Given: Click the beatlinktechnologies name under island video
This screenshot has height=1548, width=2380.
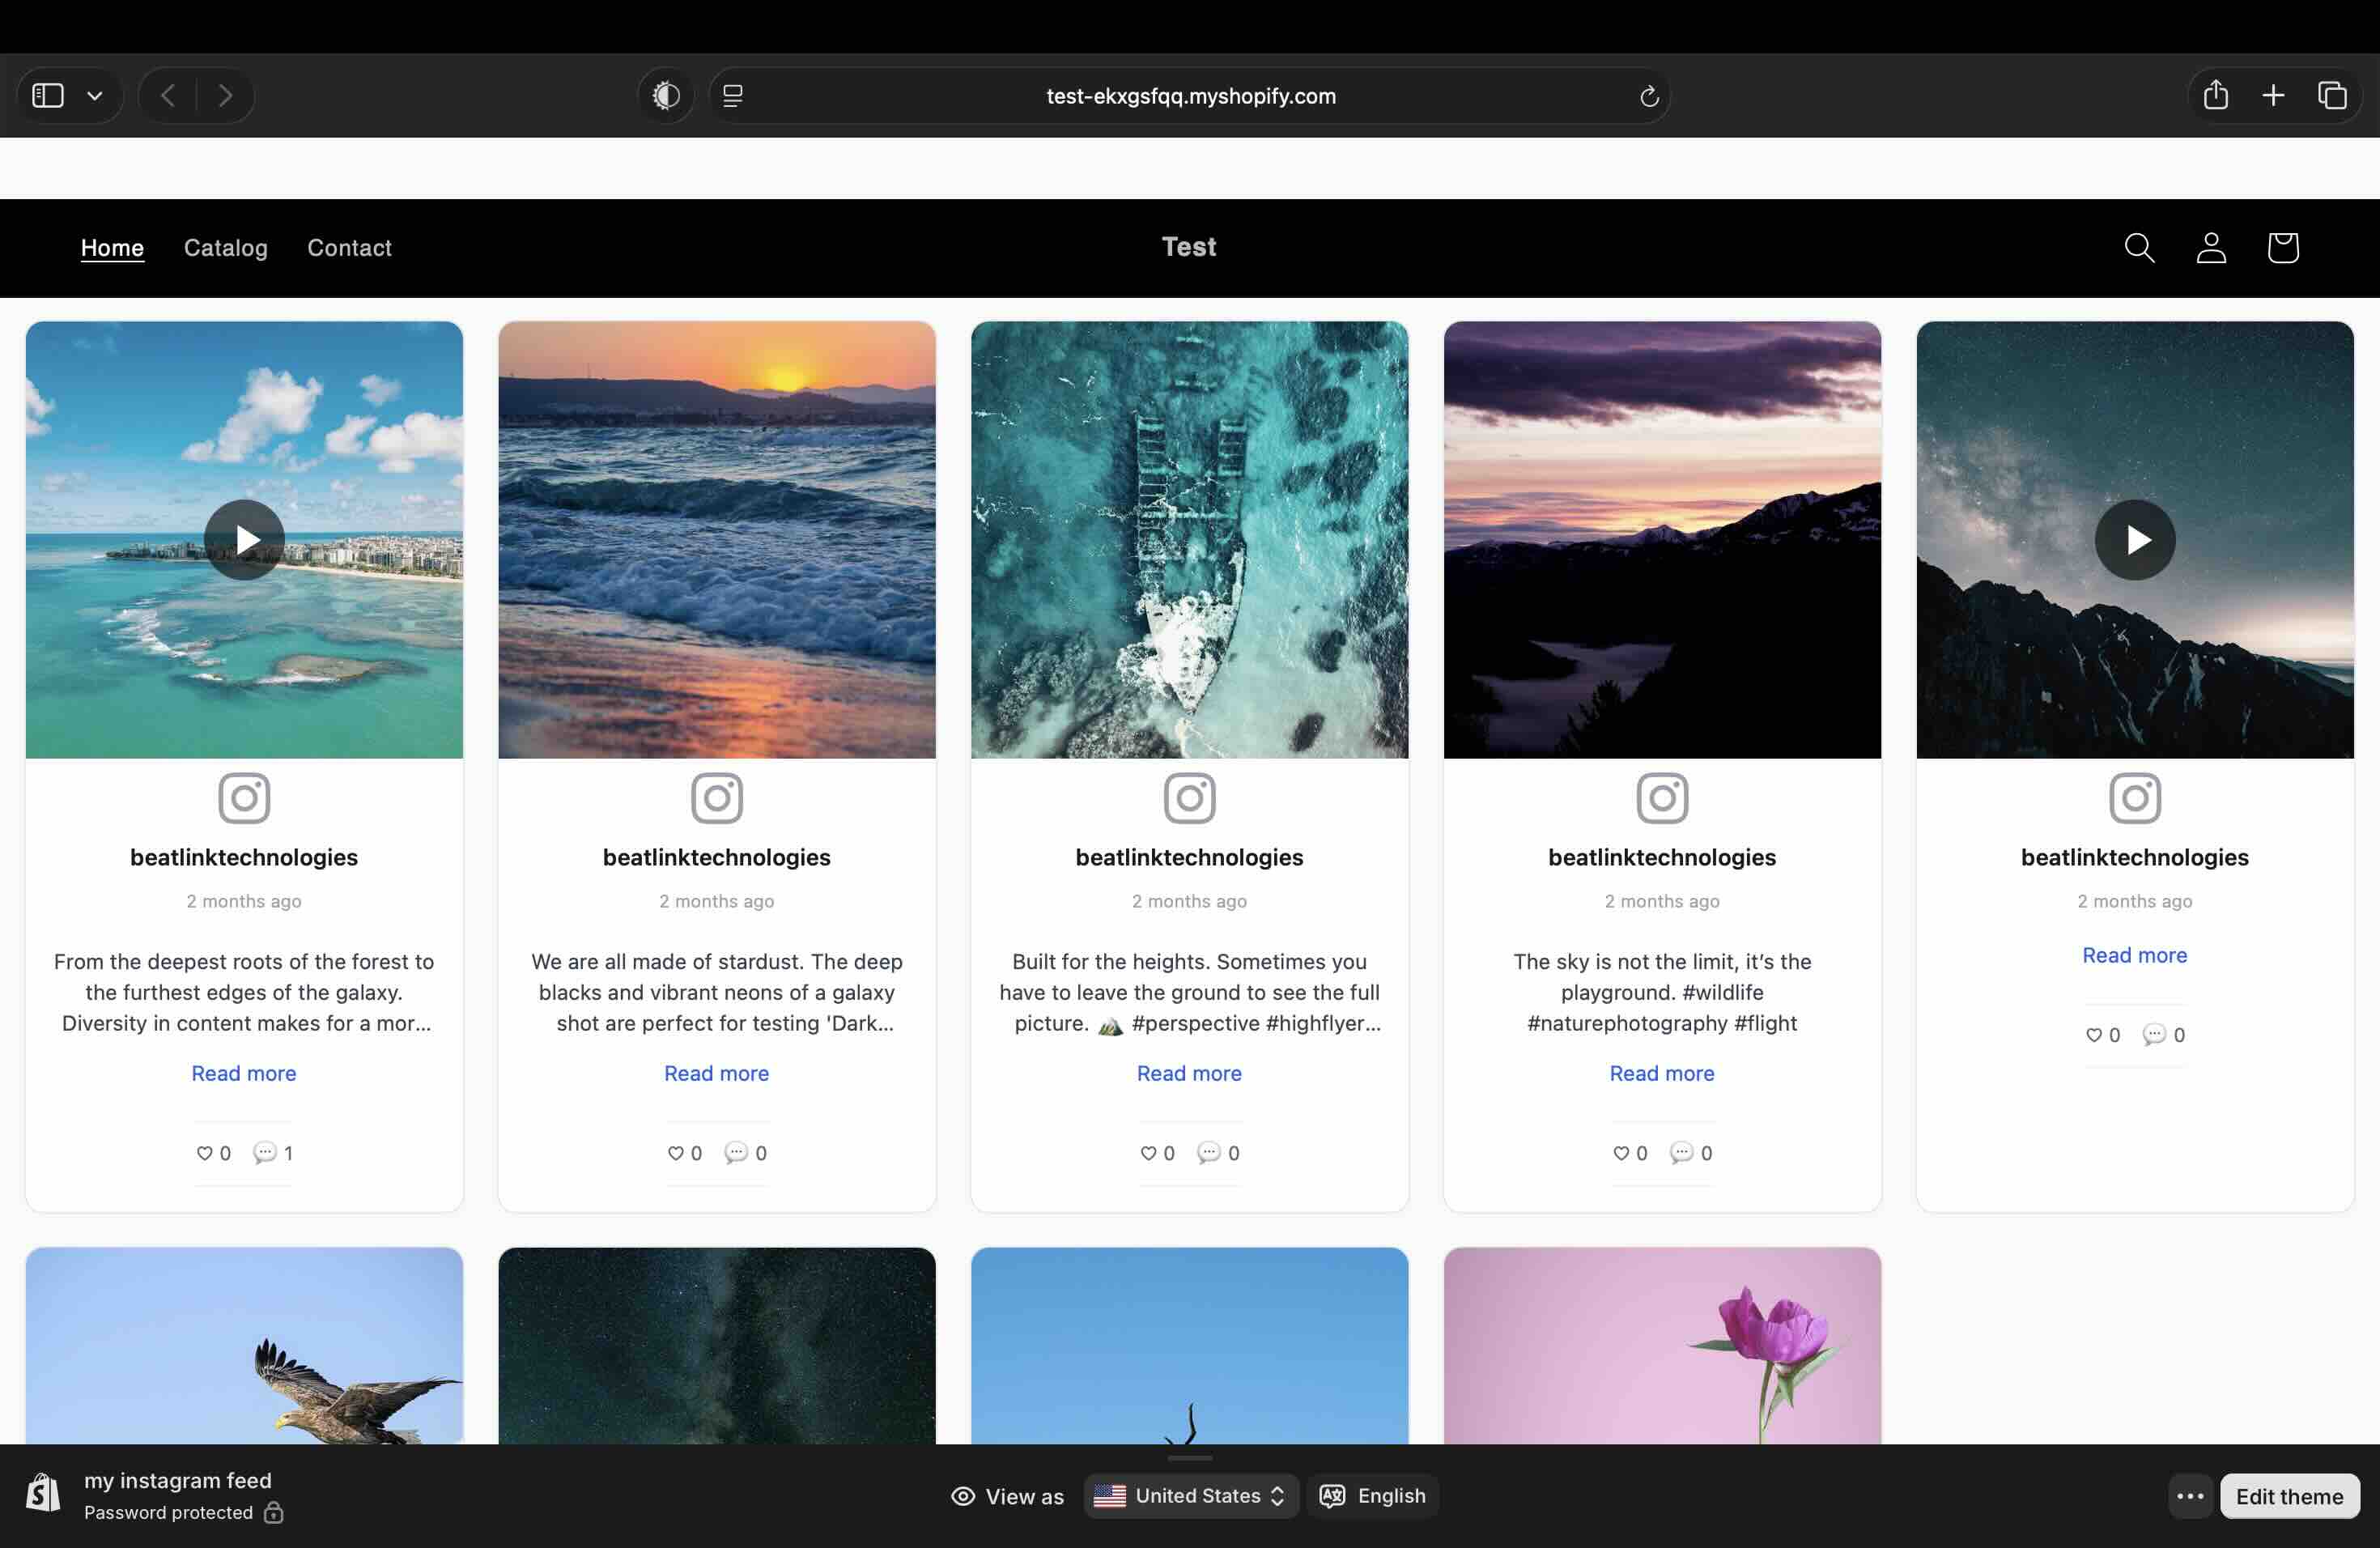Looking at the screenshot, I should [244, 857].
